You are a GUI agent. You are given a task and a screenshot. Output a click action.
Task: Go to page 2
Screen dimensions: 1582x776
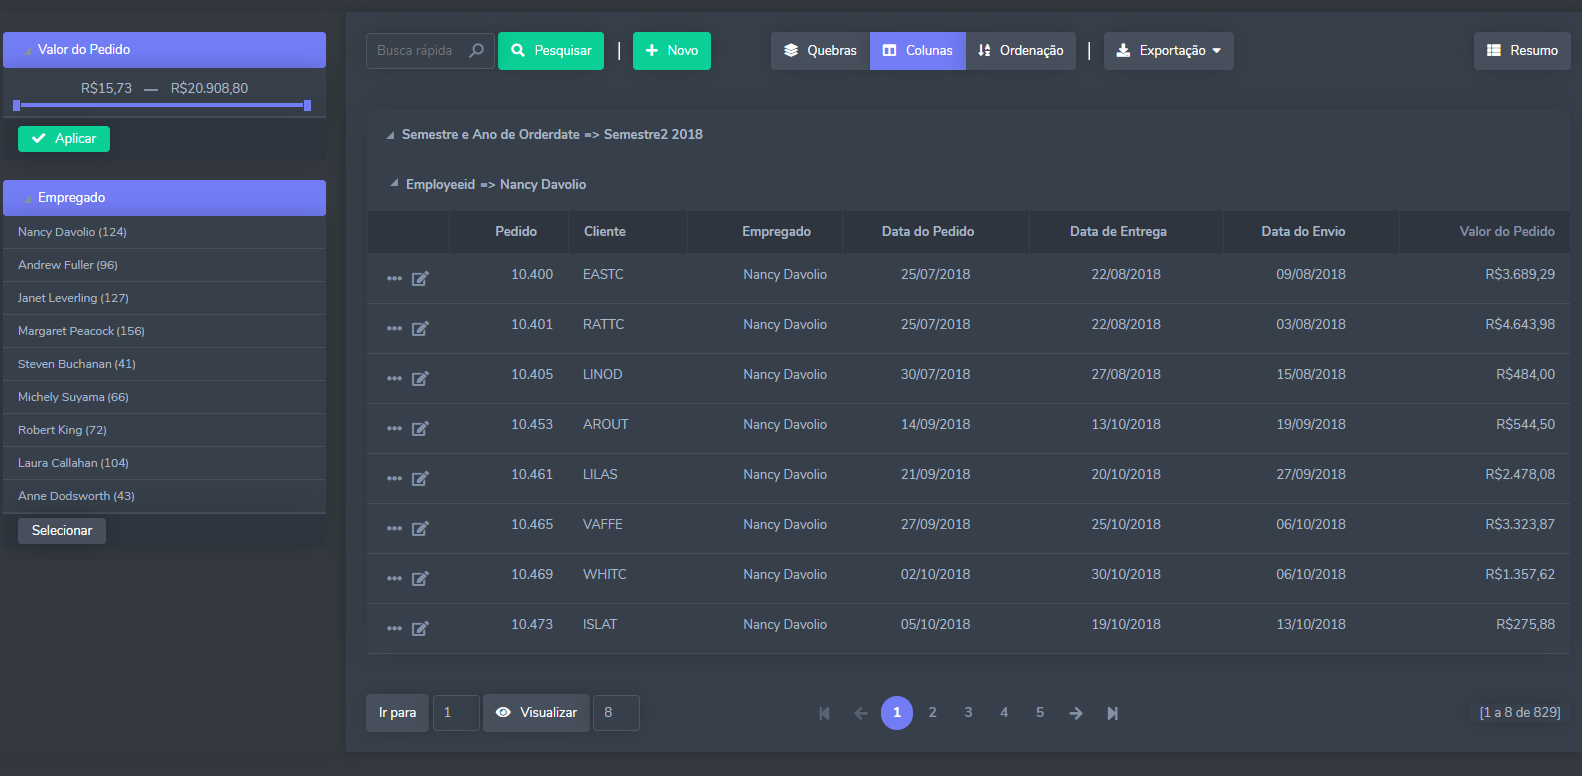click(x=933, y=713)
